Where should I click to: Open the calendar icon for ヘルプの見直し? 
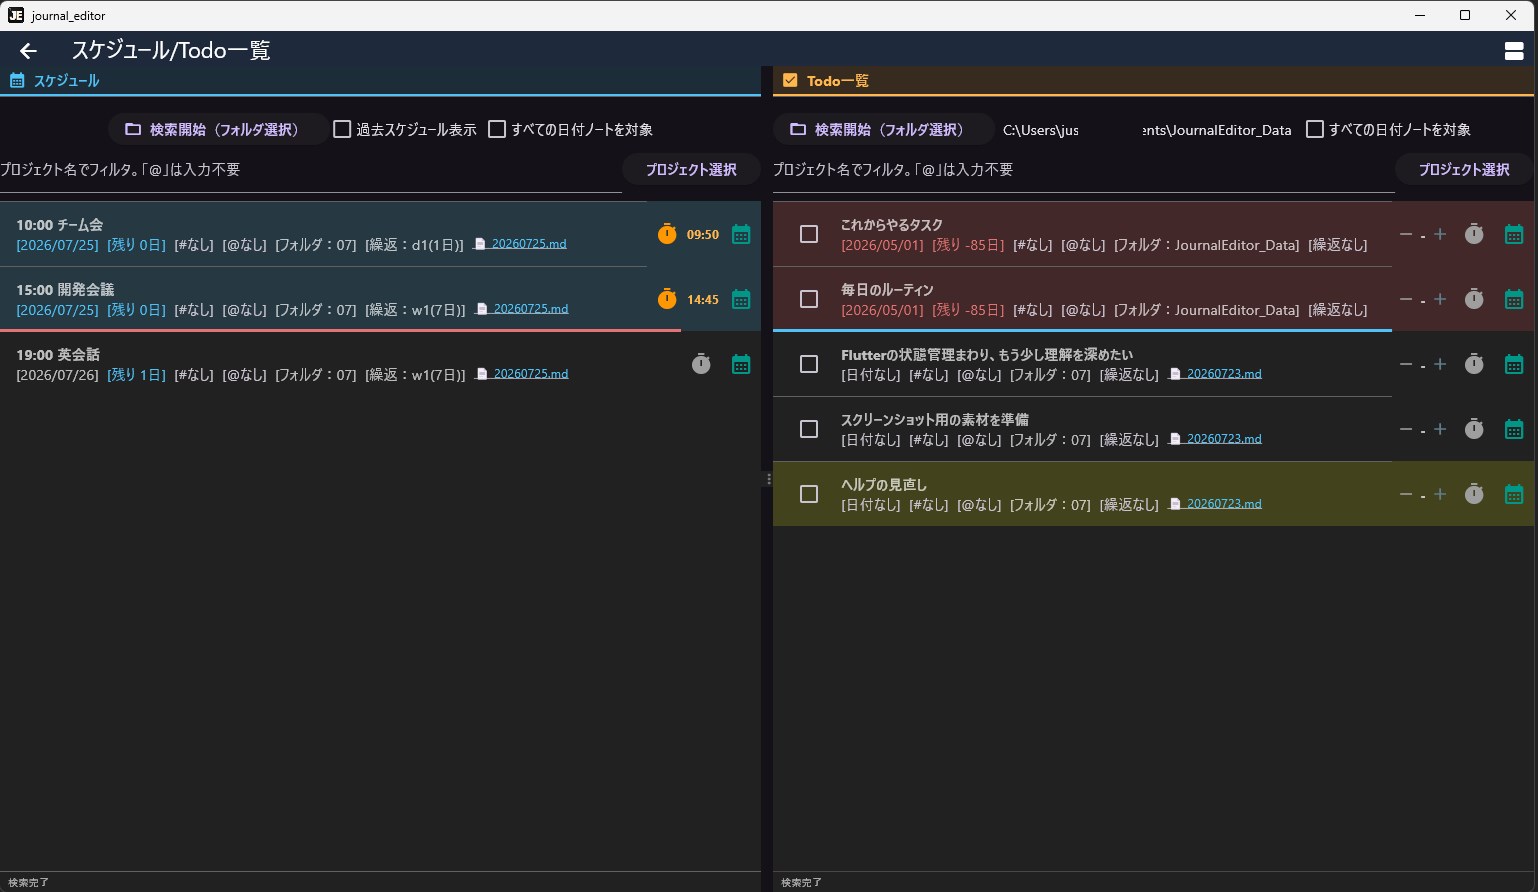pos(1514,494)
